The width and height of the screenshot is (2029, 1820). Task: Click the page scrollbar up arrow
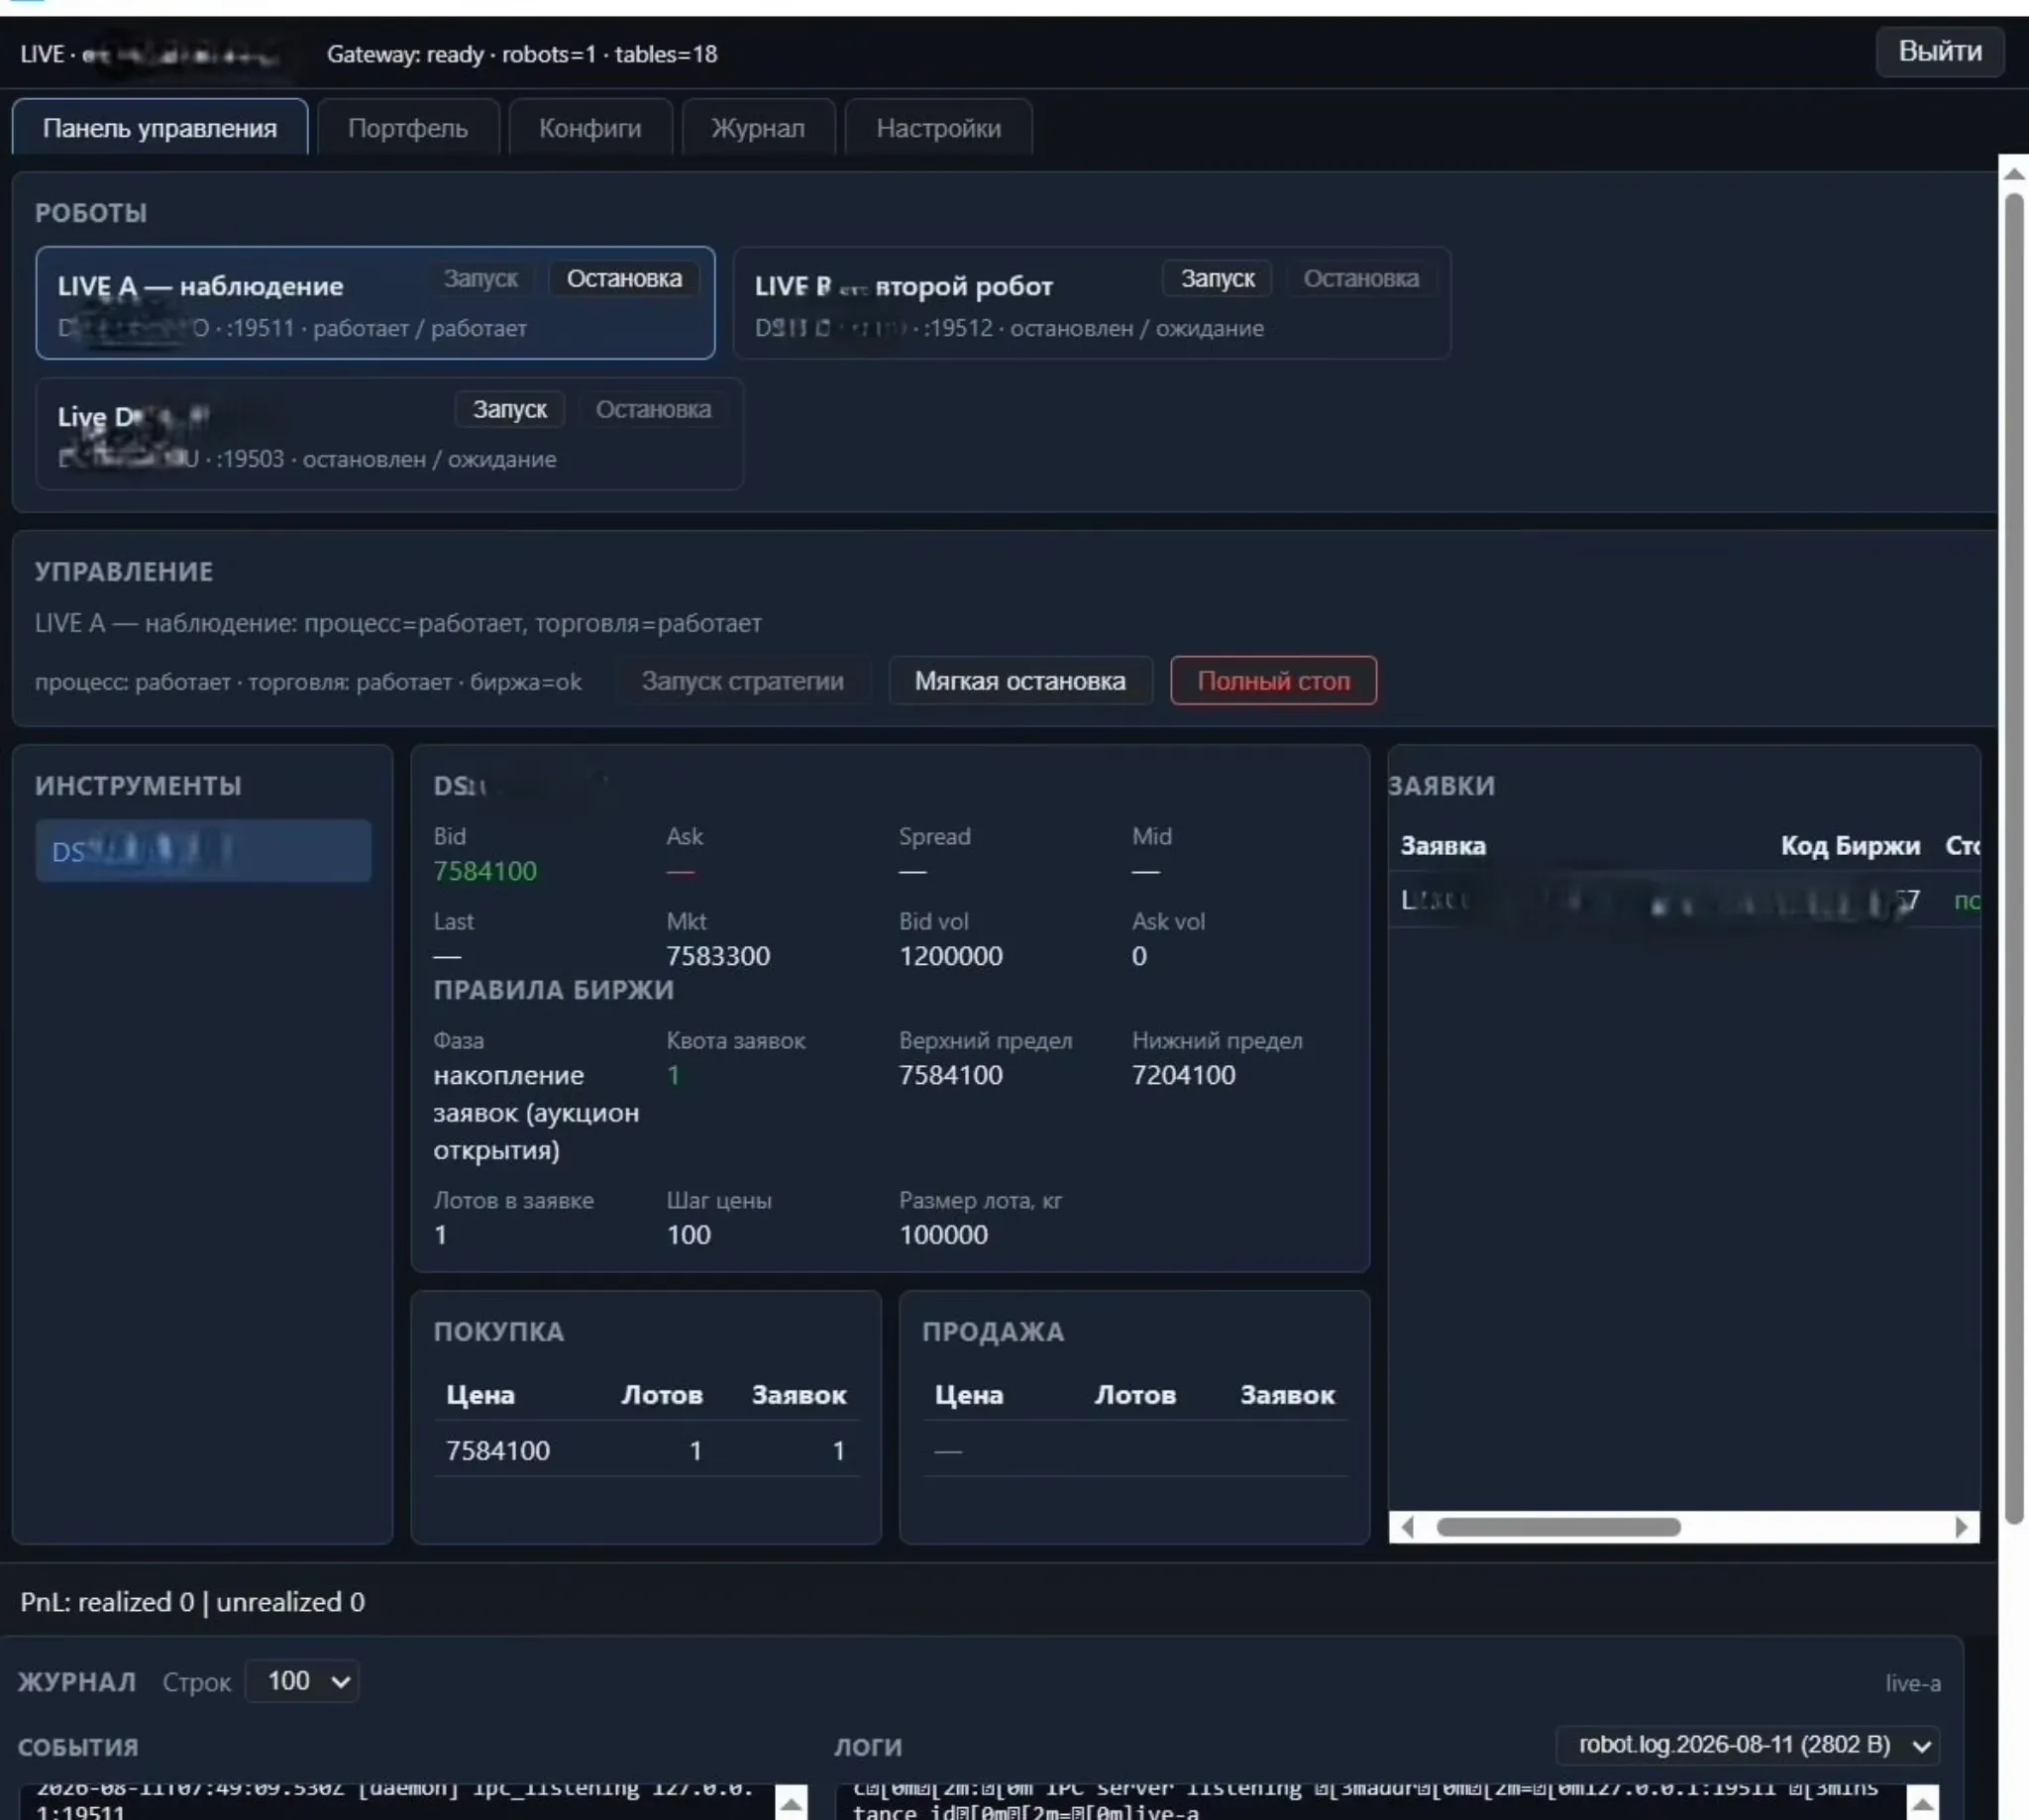pos(2014,174)
